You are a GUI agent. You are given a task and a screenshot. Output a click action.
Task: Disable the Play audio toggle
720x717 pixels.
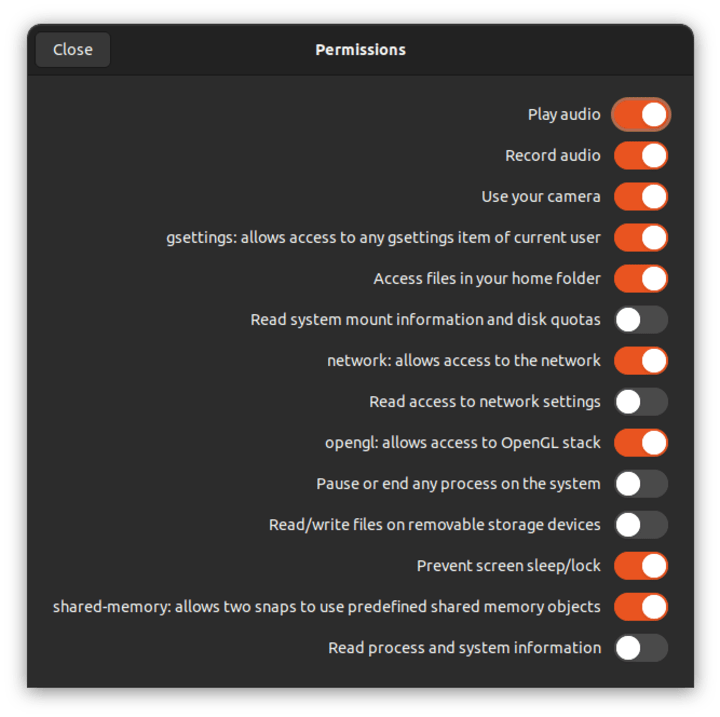tap(641, 115)
